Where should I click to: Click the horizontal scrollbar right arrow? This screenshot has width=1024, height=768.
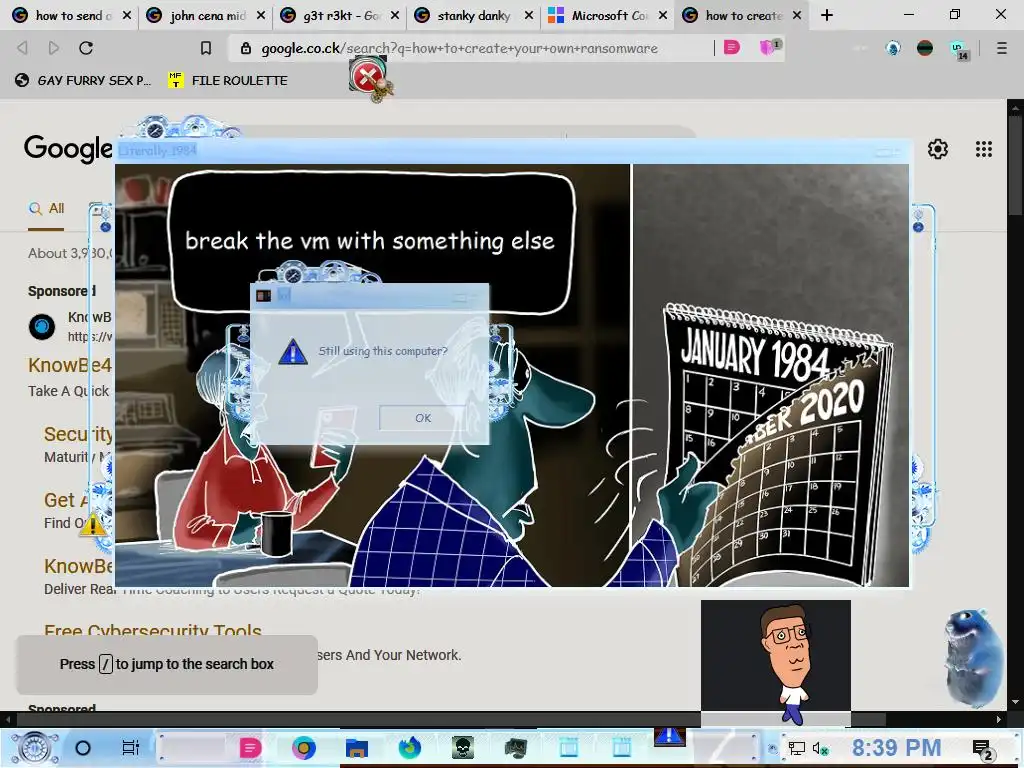pyautogui.click(x=999, y=719)
